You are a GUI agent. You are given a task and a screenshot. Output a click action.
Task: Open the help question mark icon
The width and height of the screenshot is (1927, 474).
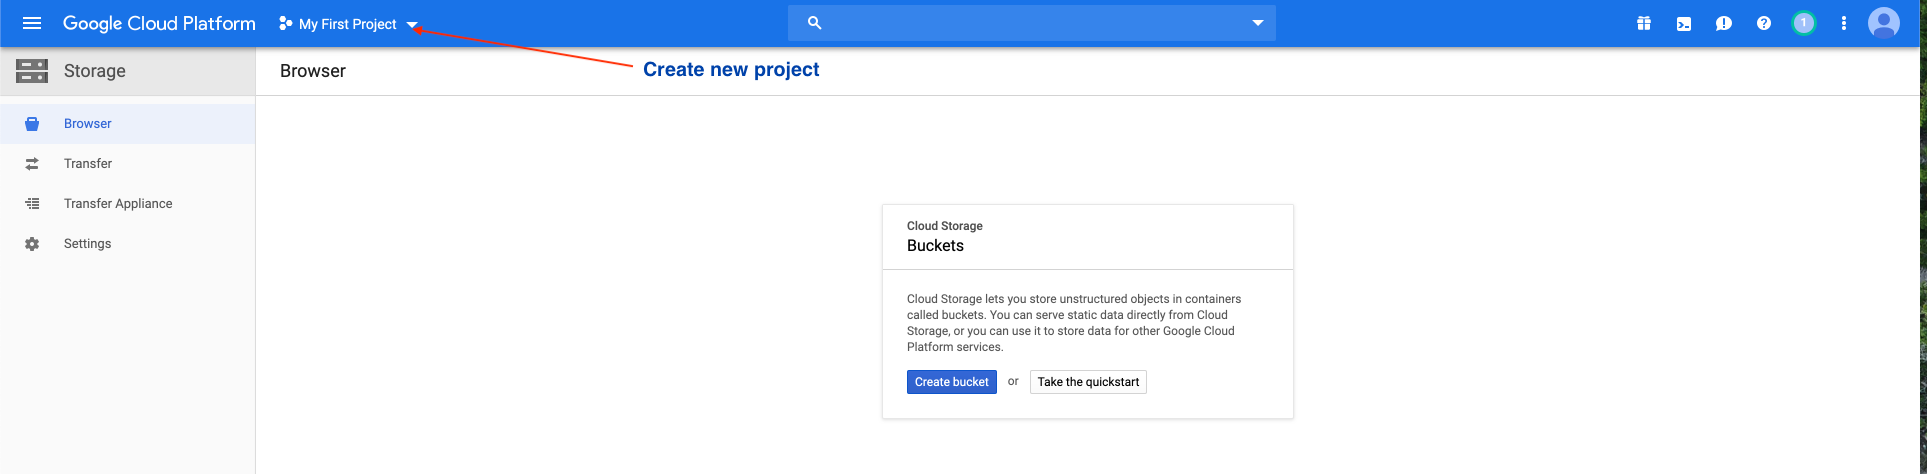[x=1763, y=23]
